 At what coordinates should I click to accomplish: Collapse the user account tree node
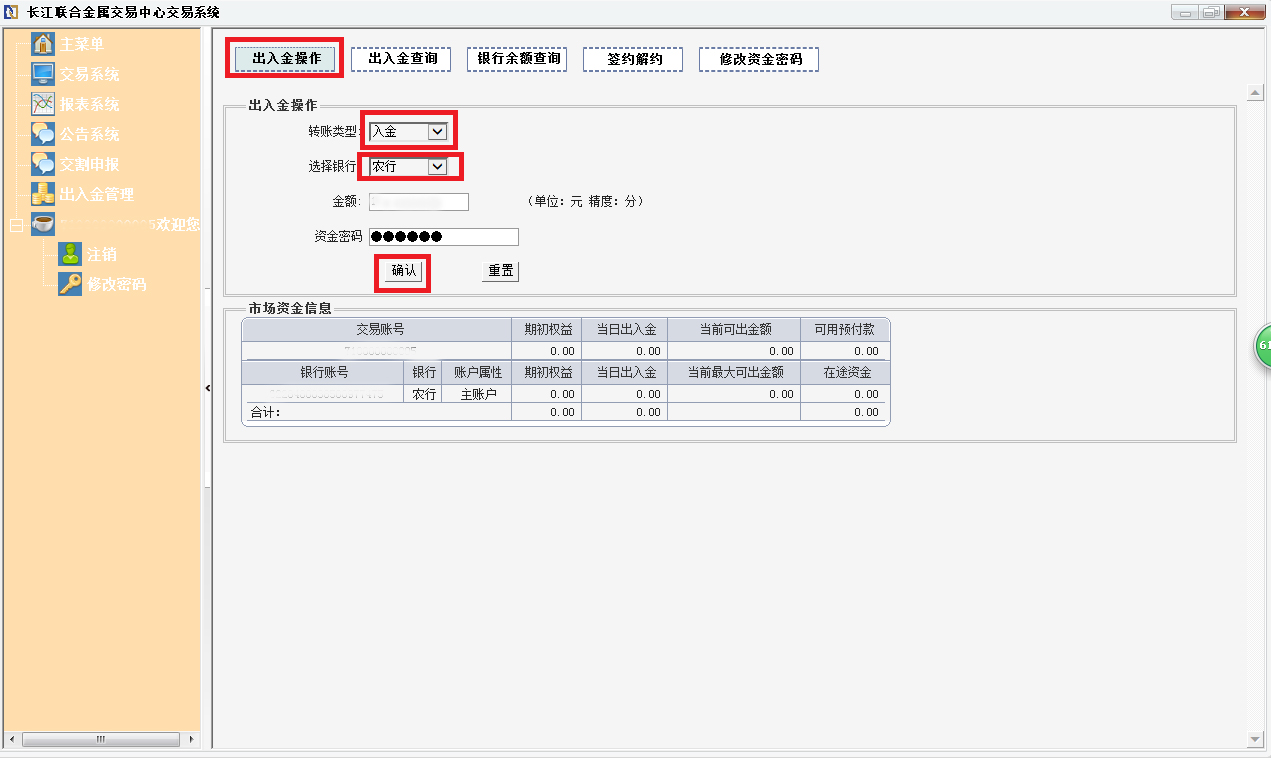tap(15, 225)
